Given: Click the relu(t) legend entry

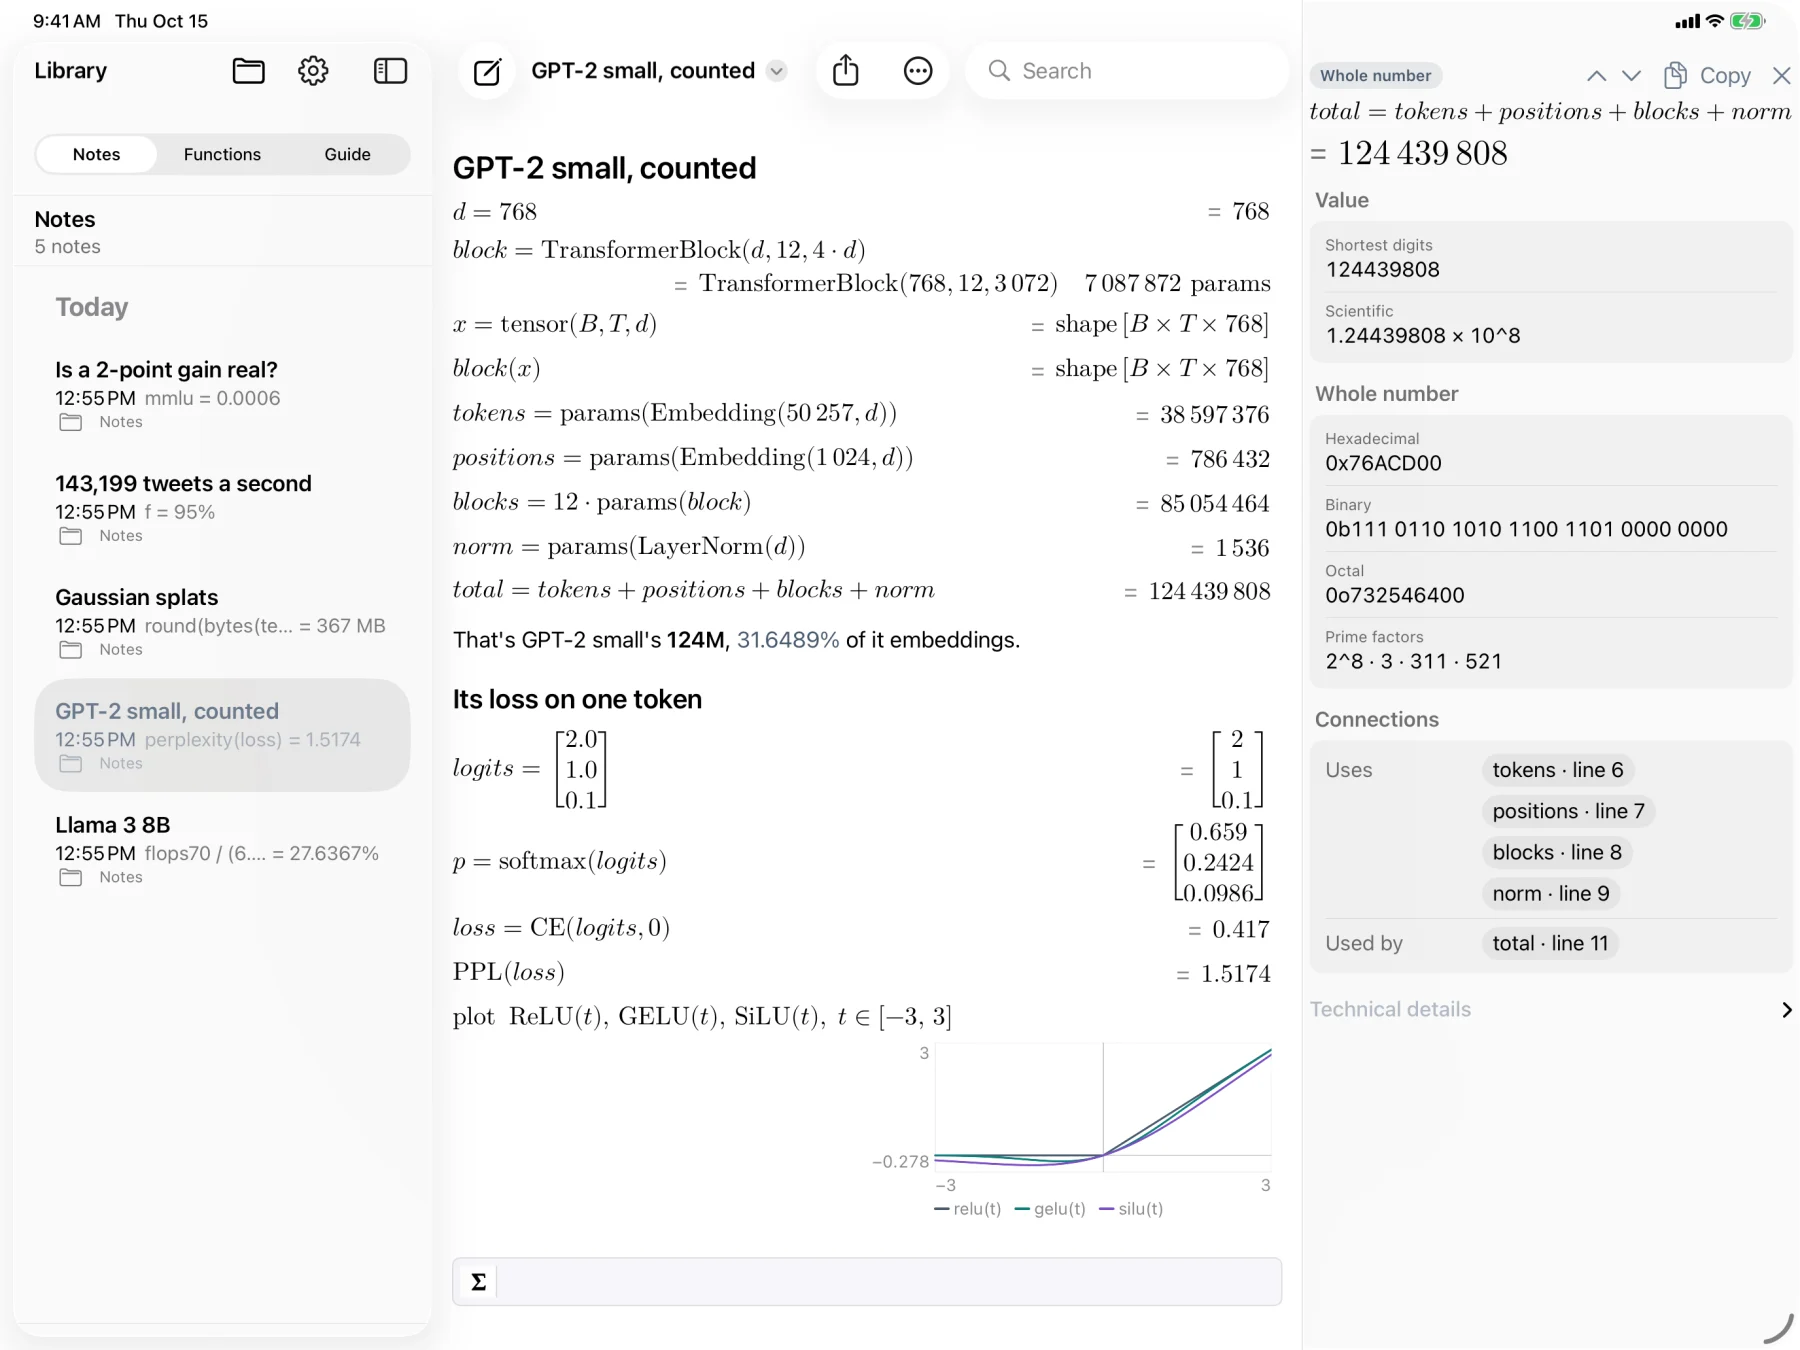Looking at the screenshot, I should click(x=967, y=1209).
